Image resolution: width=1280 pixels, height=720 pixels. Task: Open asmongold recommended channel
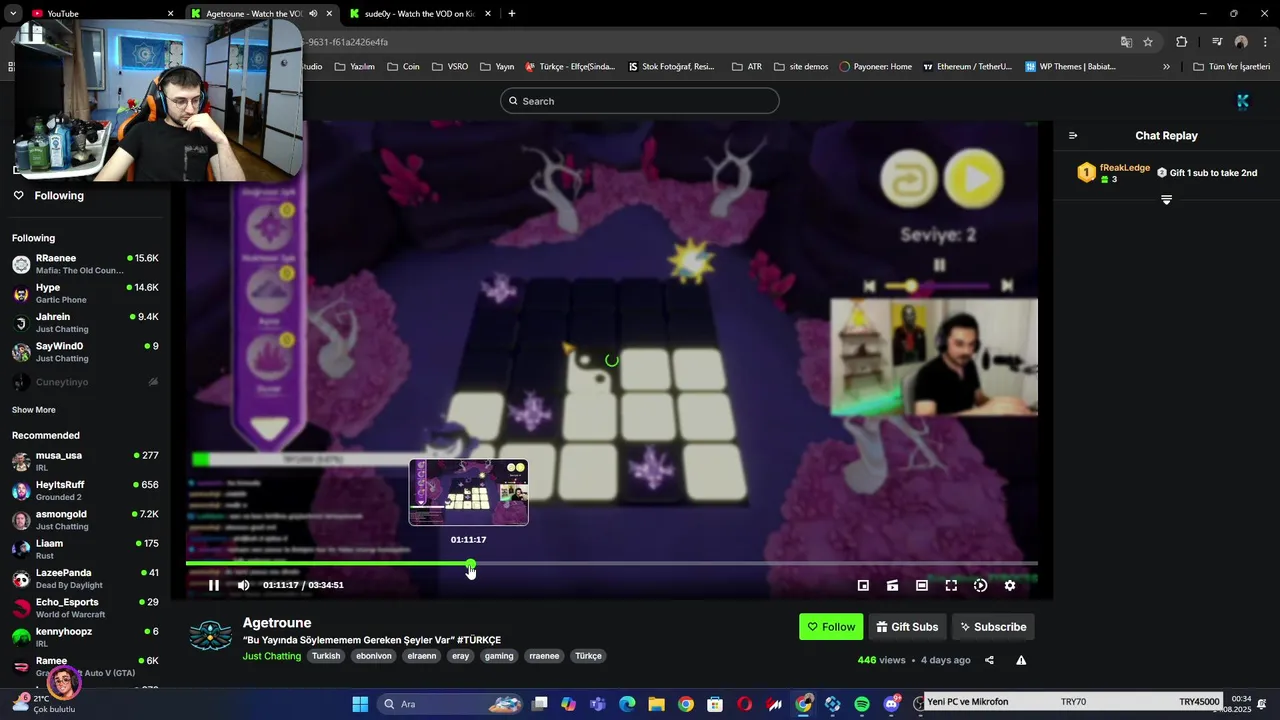pos(85,520)
